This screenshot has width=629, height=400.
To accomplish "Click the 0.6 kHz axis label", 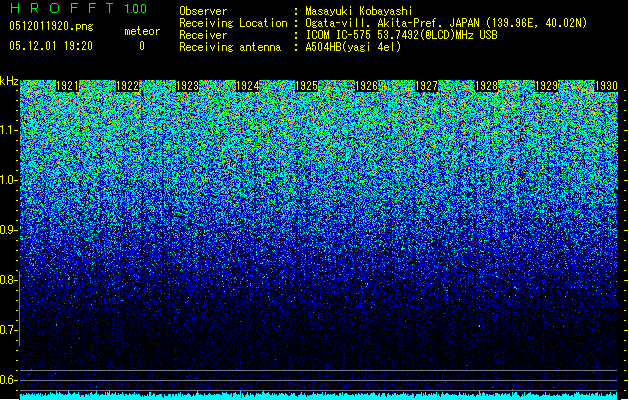I will pos(8,380).
